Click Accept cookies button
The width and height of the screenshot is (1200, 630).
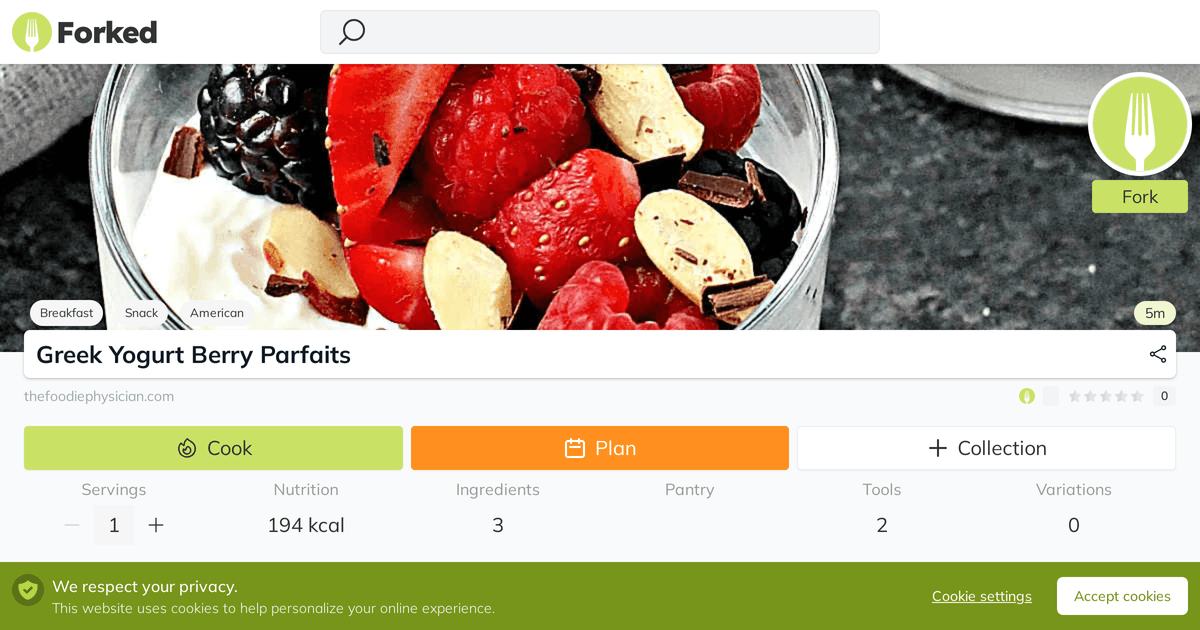tap(1122, 596)
